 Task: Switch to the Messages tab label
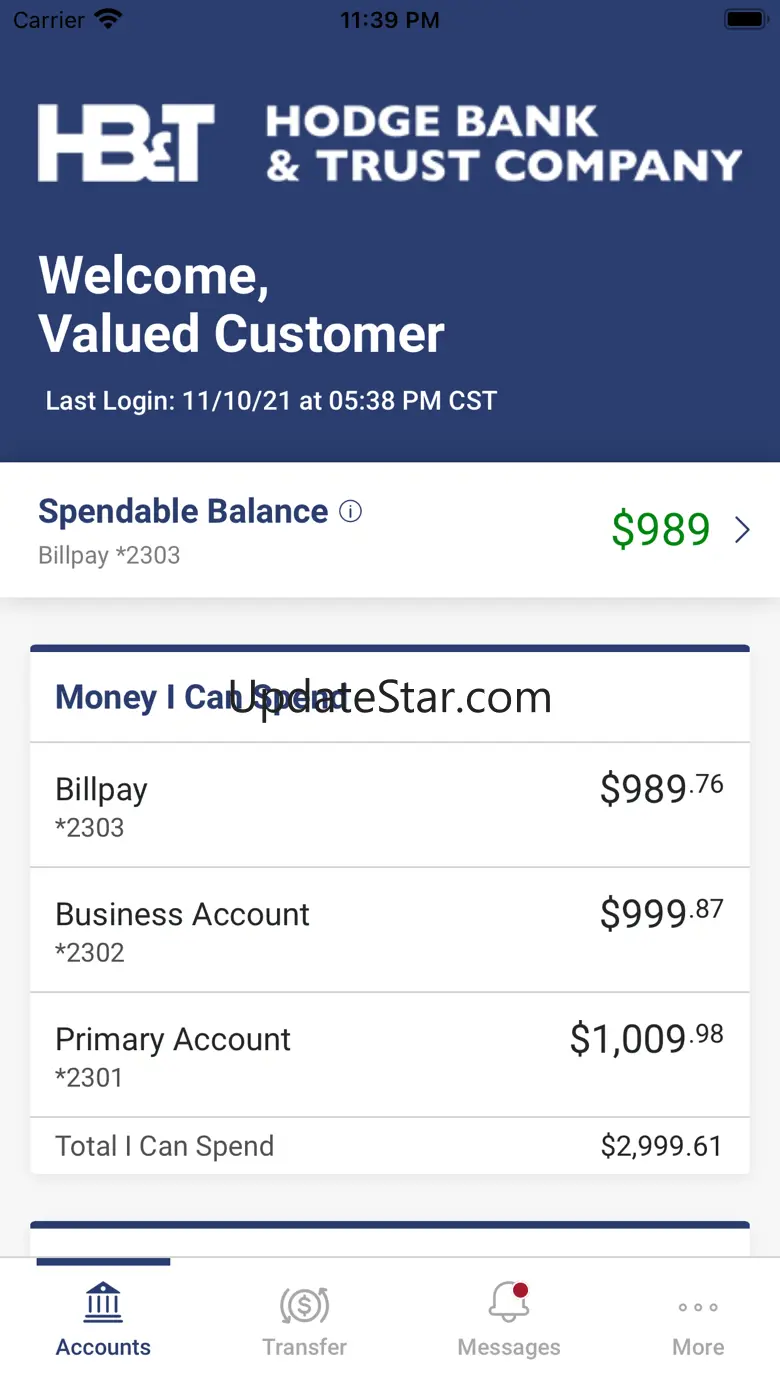[x=509, y=1347]
